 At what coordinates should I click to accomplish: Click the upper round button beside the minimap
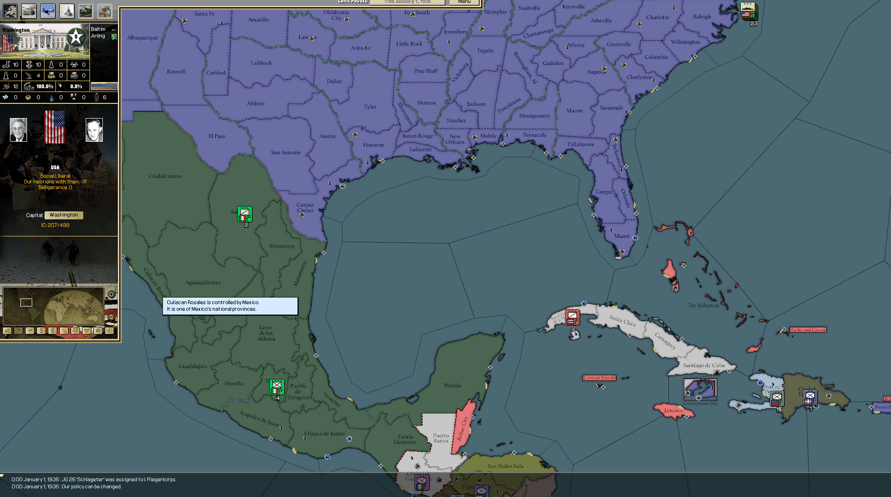(x=111, y=294)
